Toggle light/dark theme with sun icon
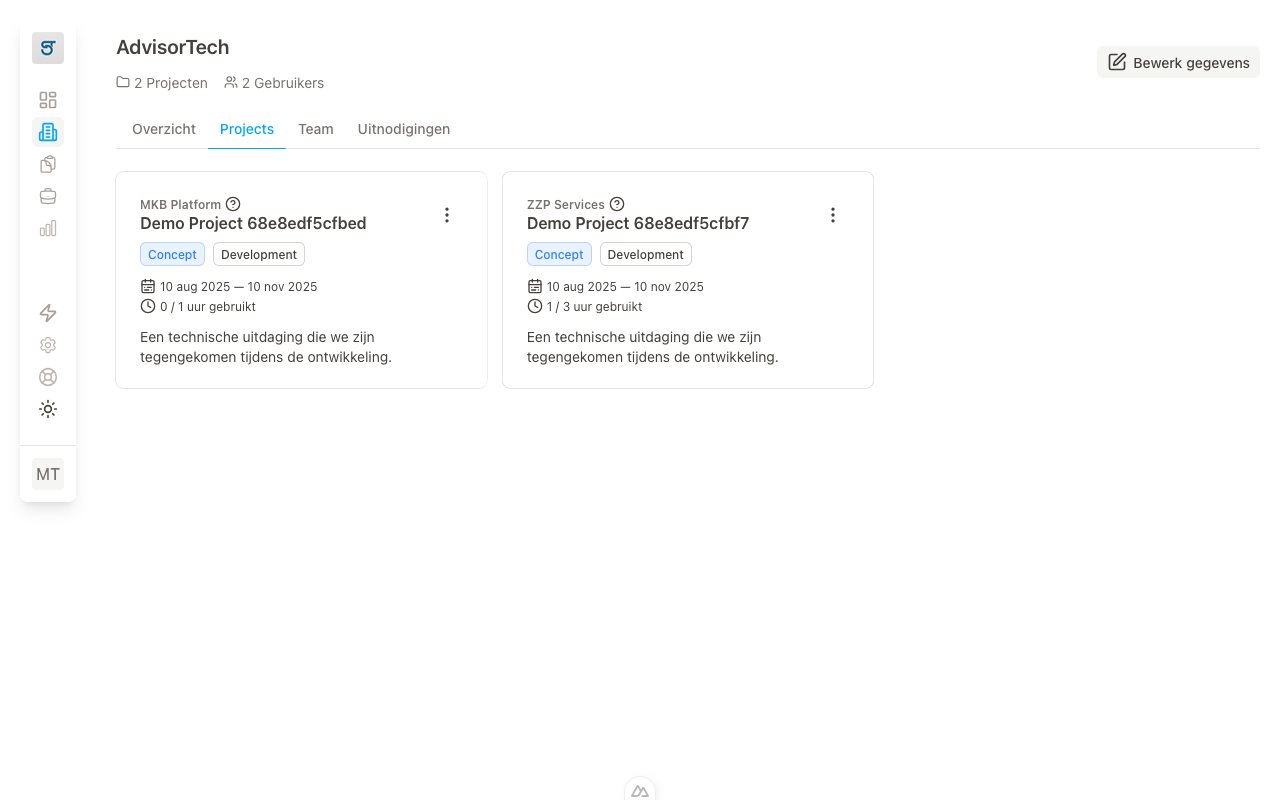Image resolution: width=1280 pixels, height=800 pixels. pyautogui.click(x=48, y=409)
